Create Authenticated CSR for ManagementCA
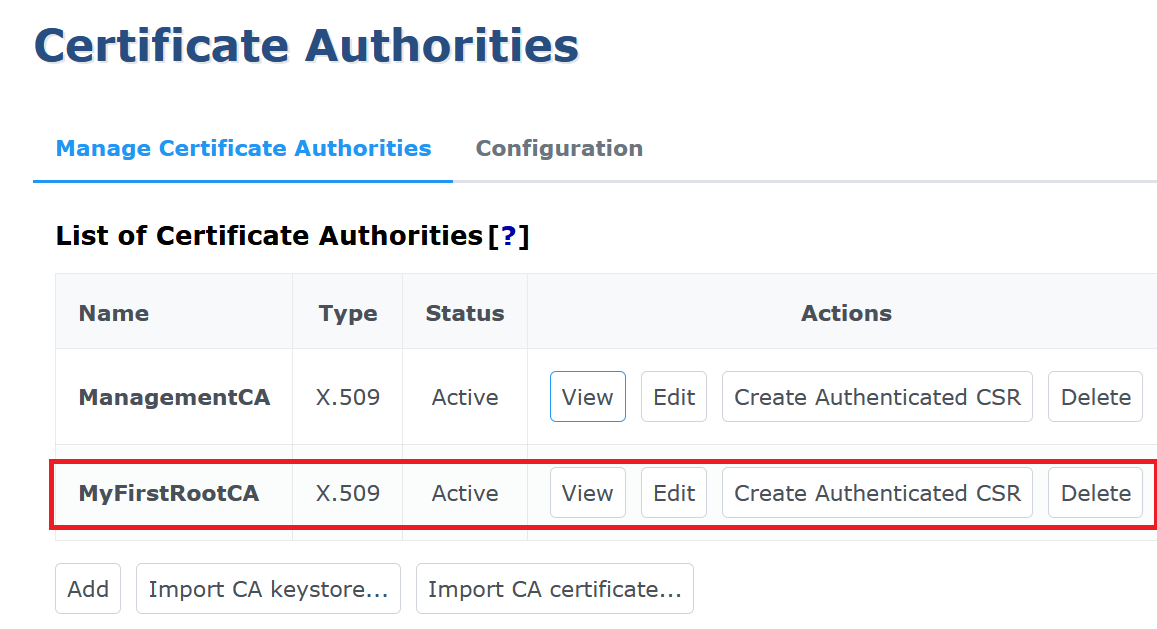Viewport: 1157px width, 629px height. (877, 397)
